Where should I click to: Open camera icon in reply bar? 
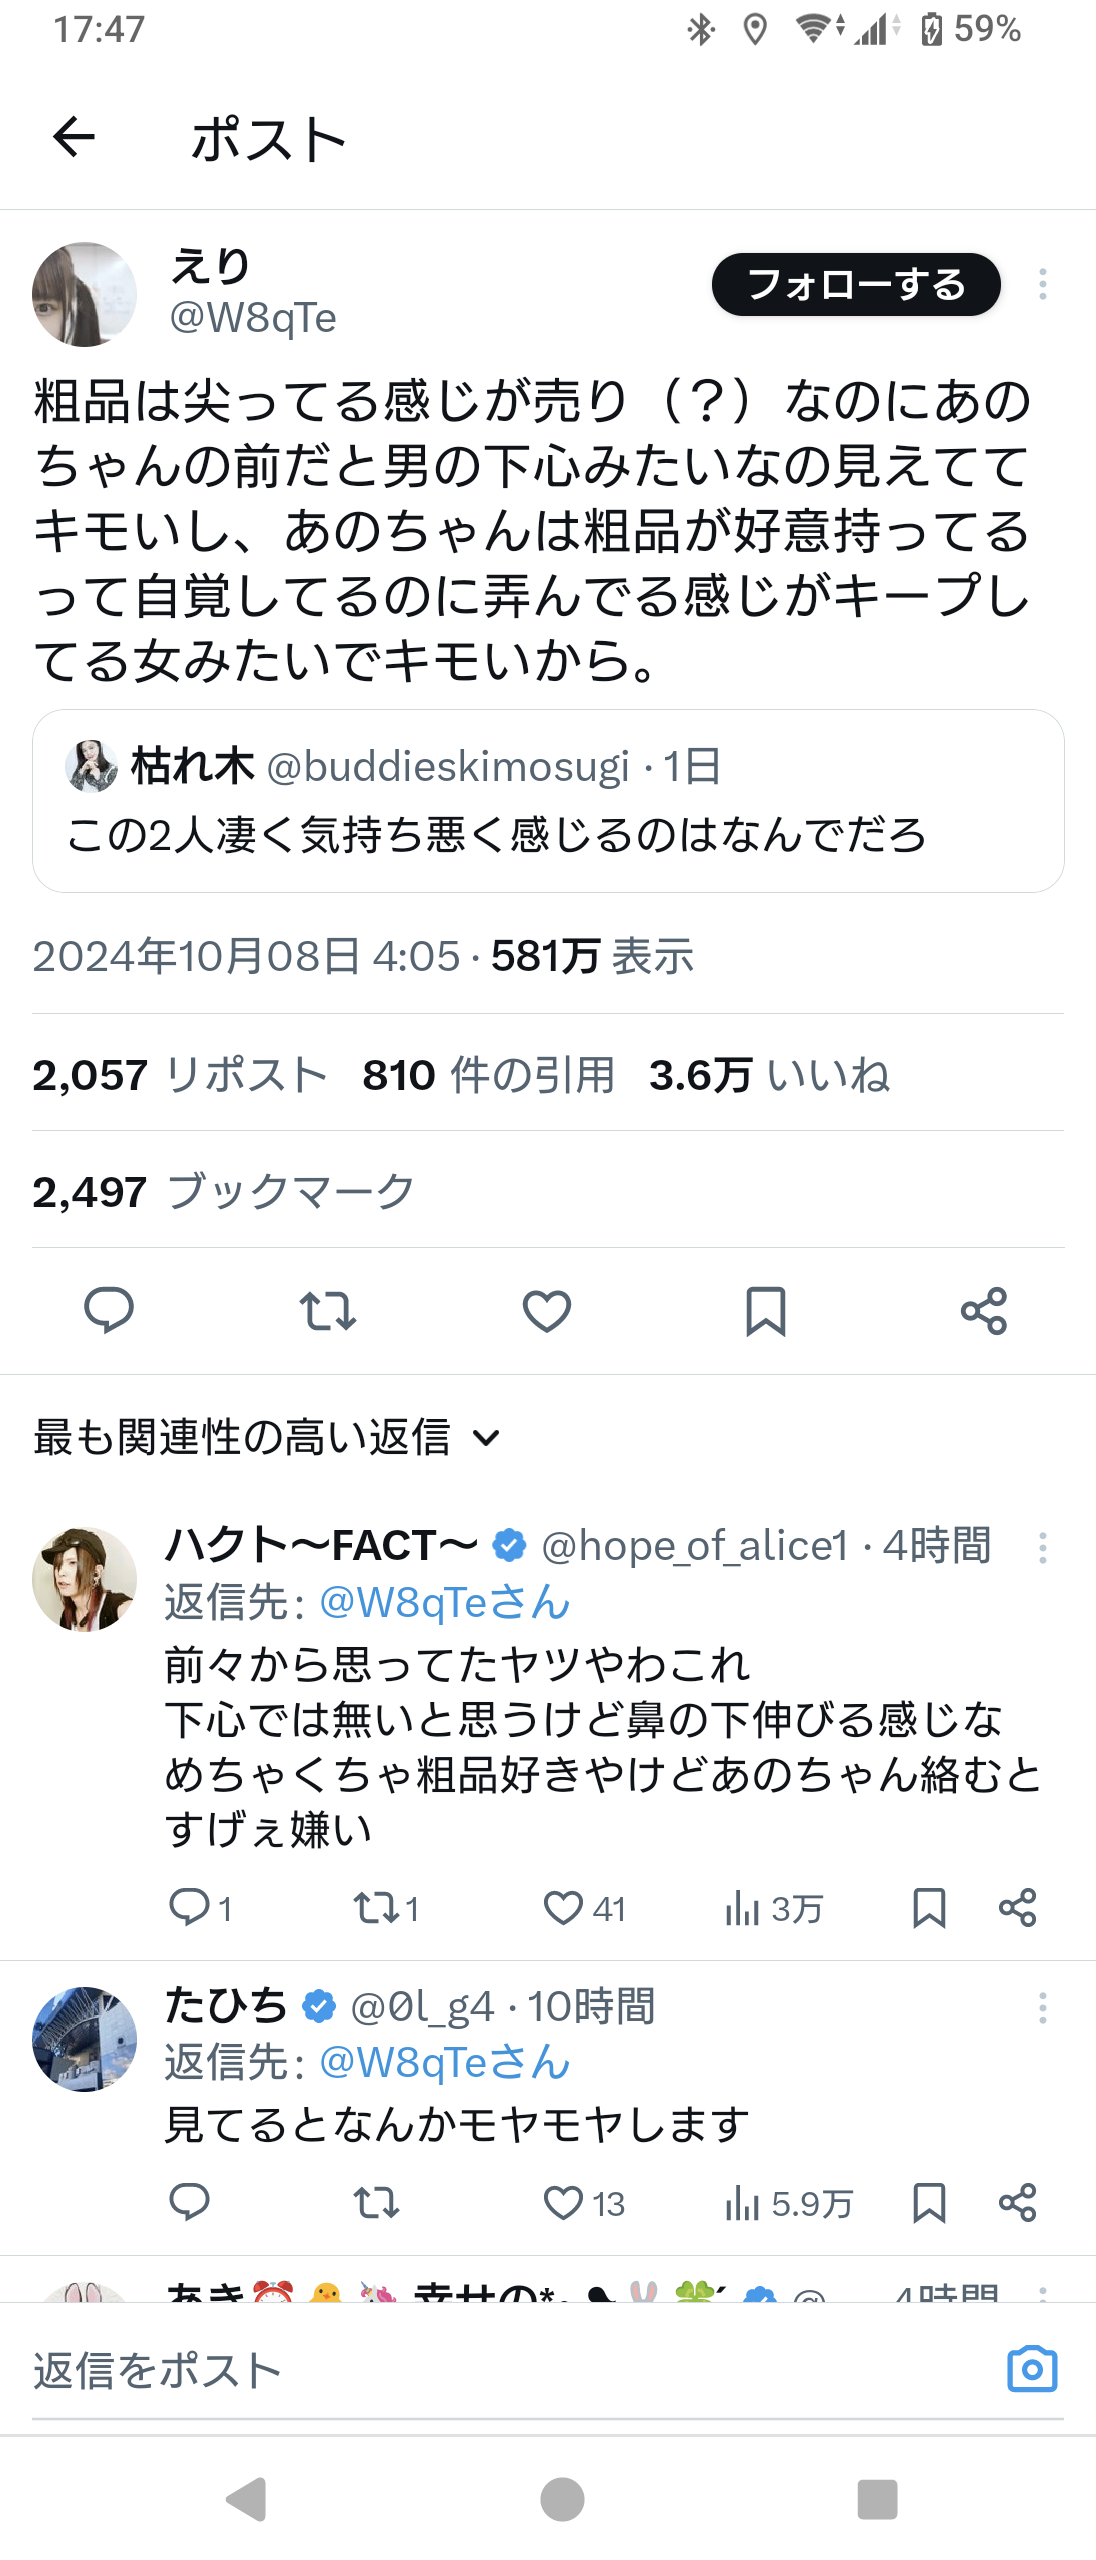[x=1032, y=2369]
